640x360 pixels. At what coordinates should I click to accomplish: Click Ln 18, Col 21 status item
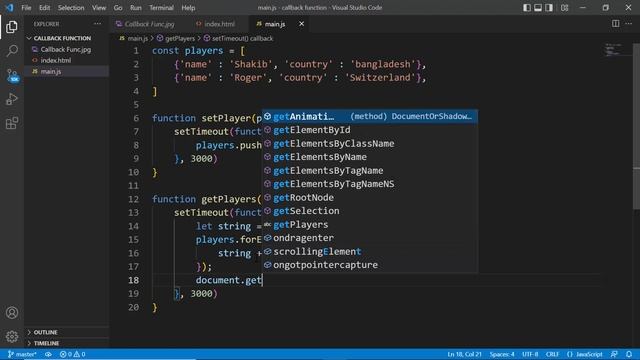[464, 354]
